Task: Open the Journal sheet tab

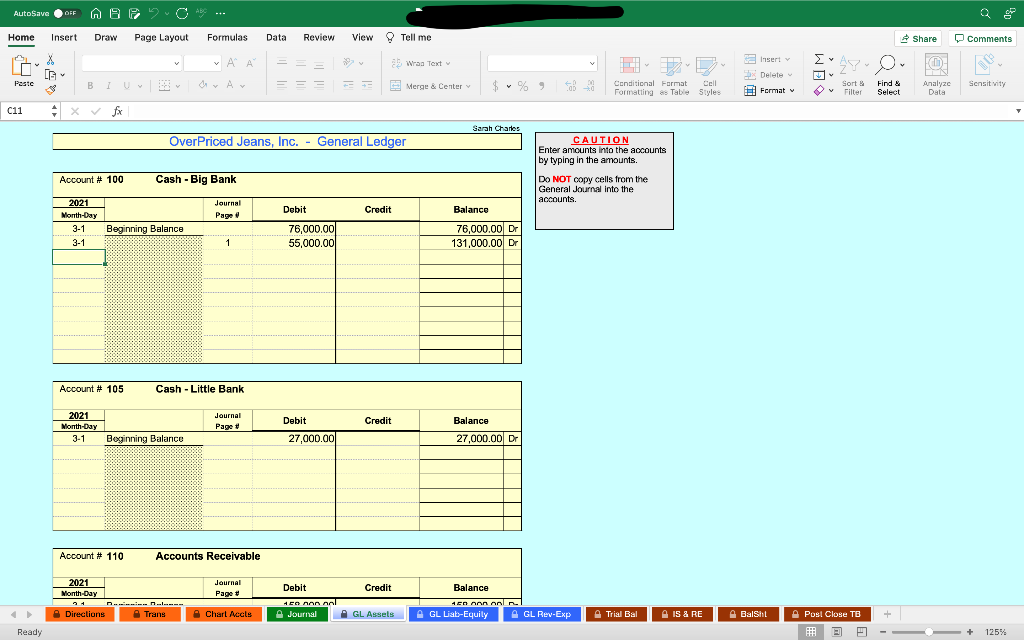Action: click(296, 613)
